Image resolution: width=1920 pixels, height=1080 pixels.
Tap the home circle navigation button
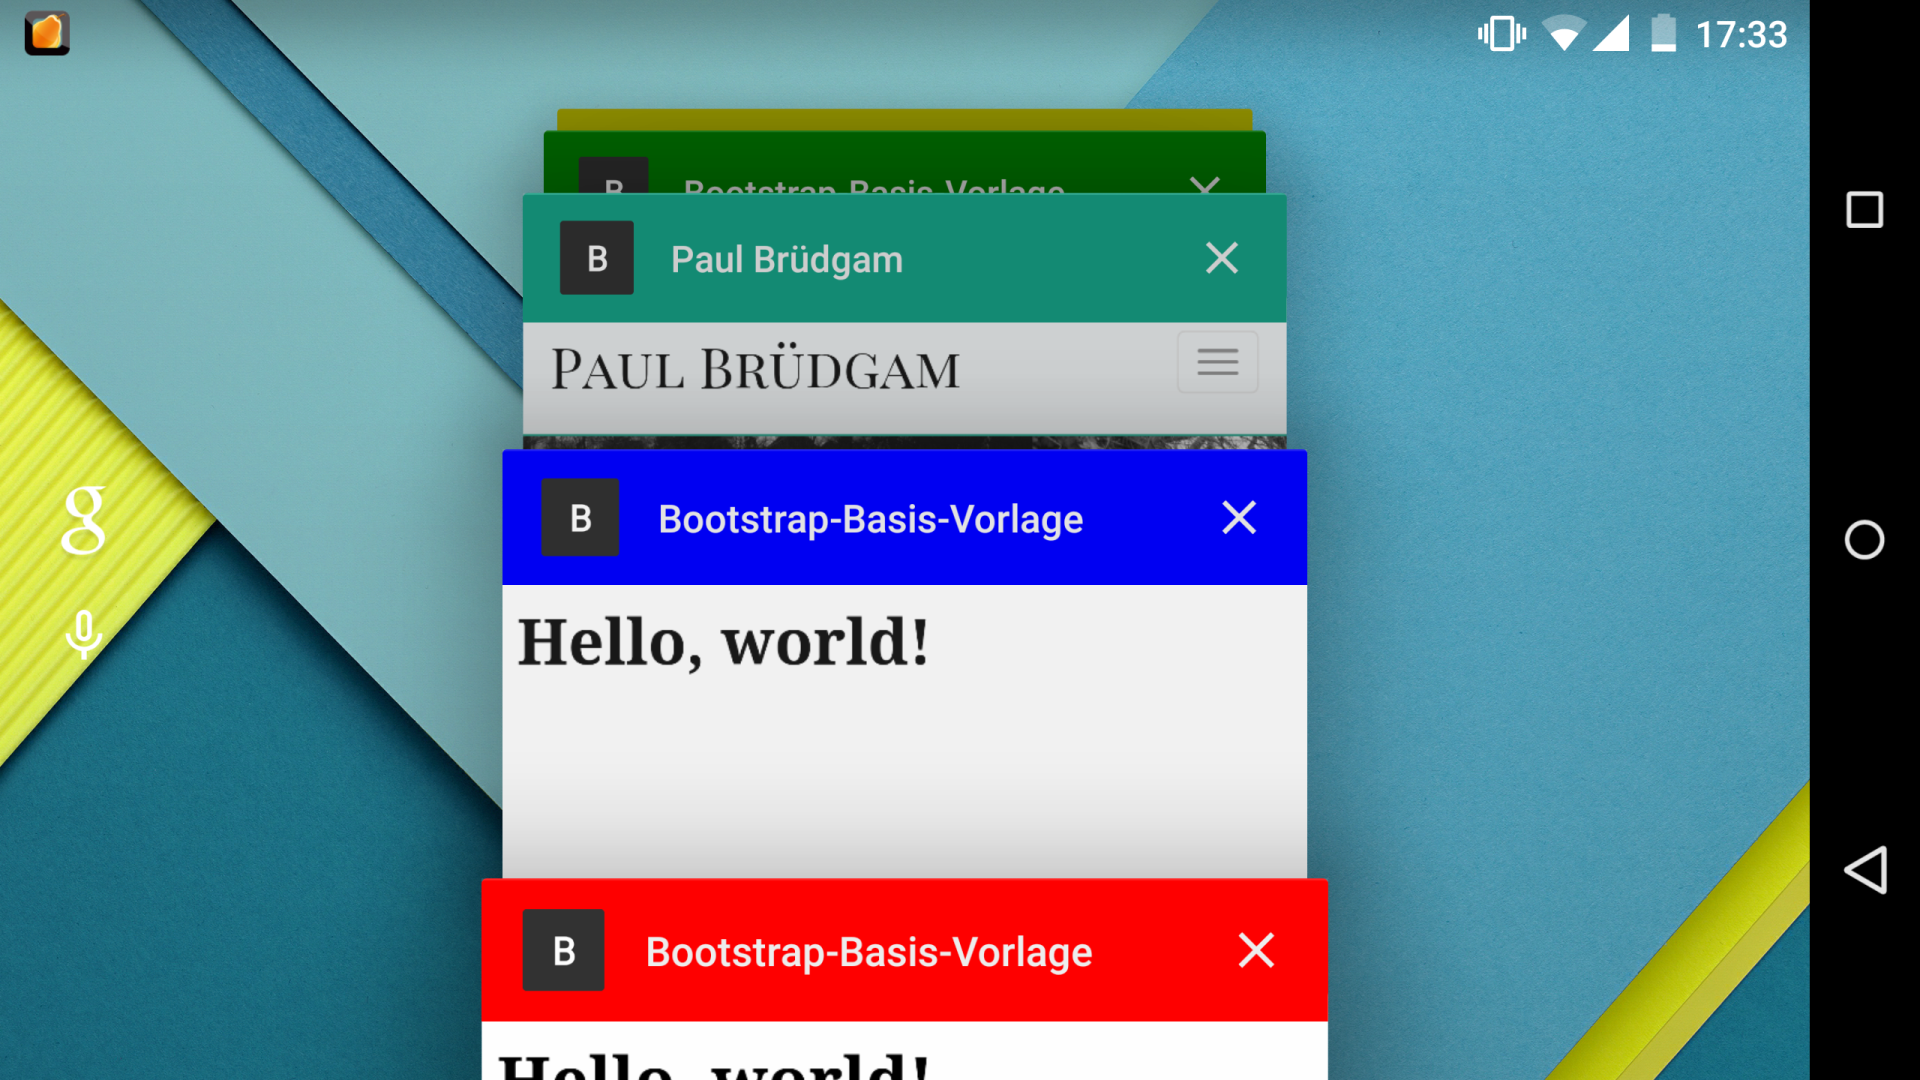point(1864,540)
